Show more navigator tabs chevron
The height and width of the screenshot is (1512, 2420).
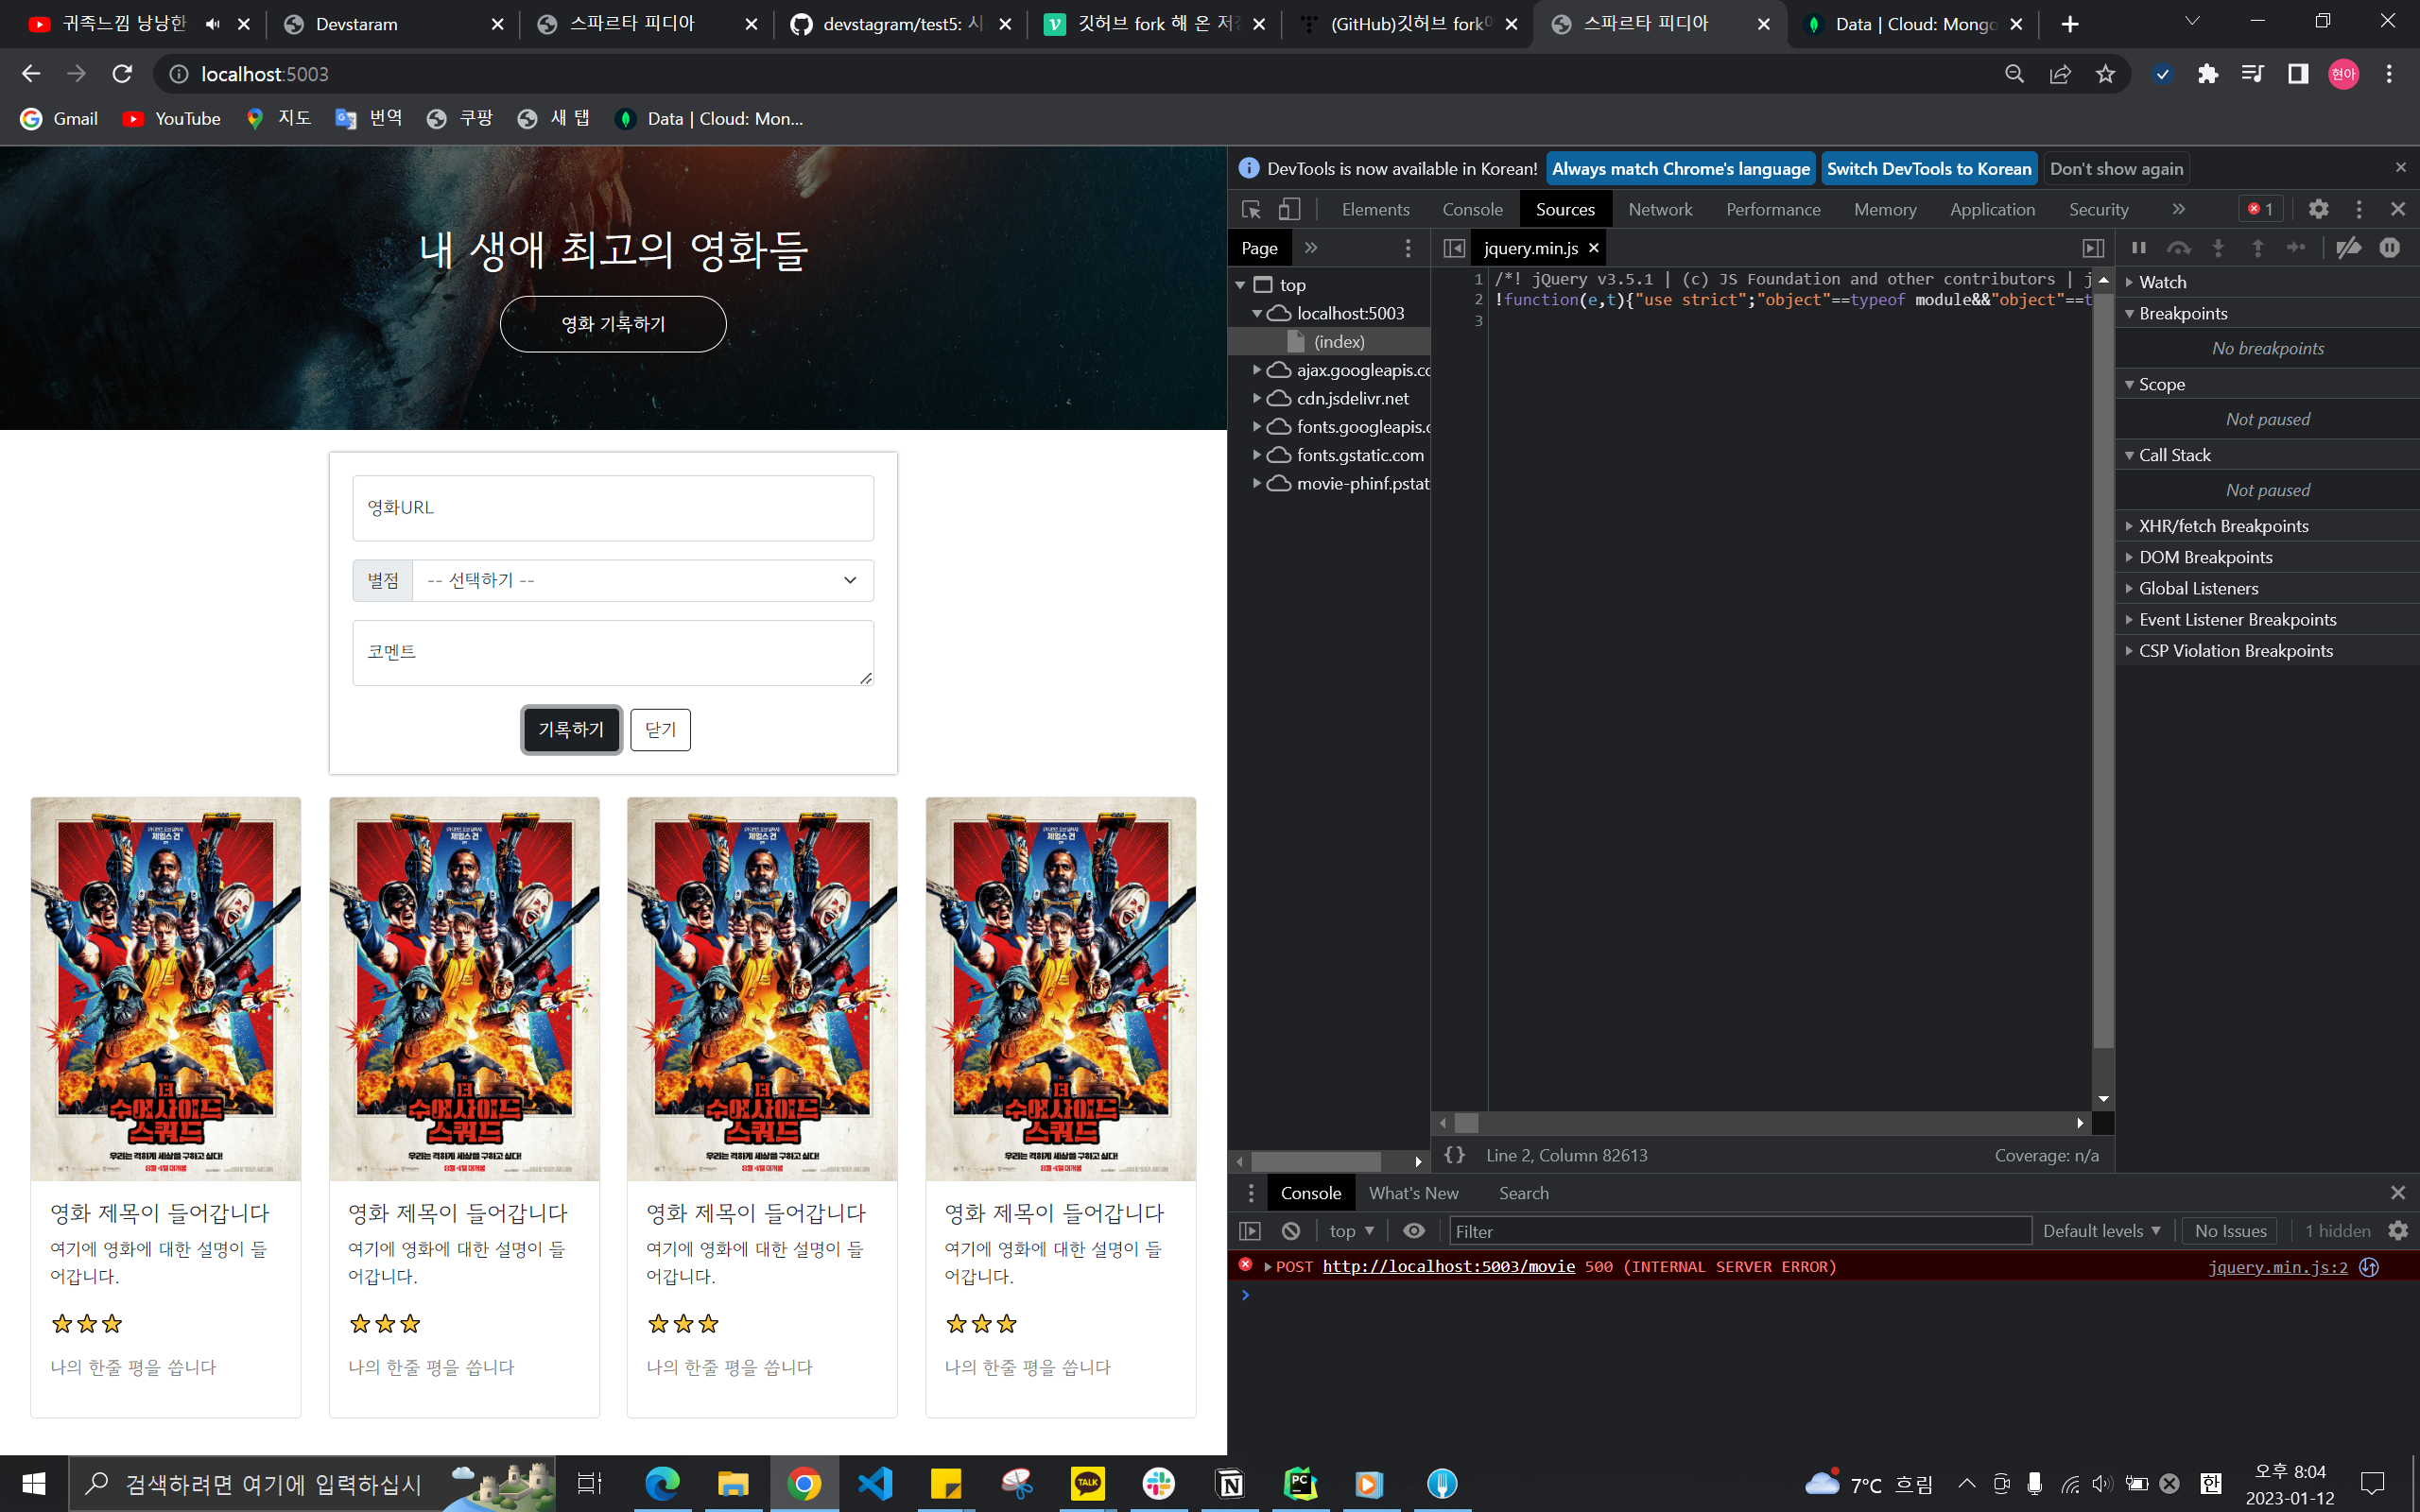(1311, 248)
